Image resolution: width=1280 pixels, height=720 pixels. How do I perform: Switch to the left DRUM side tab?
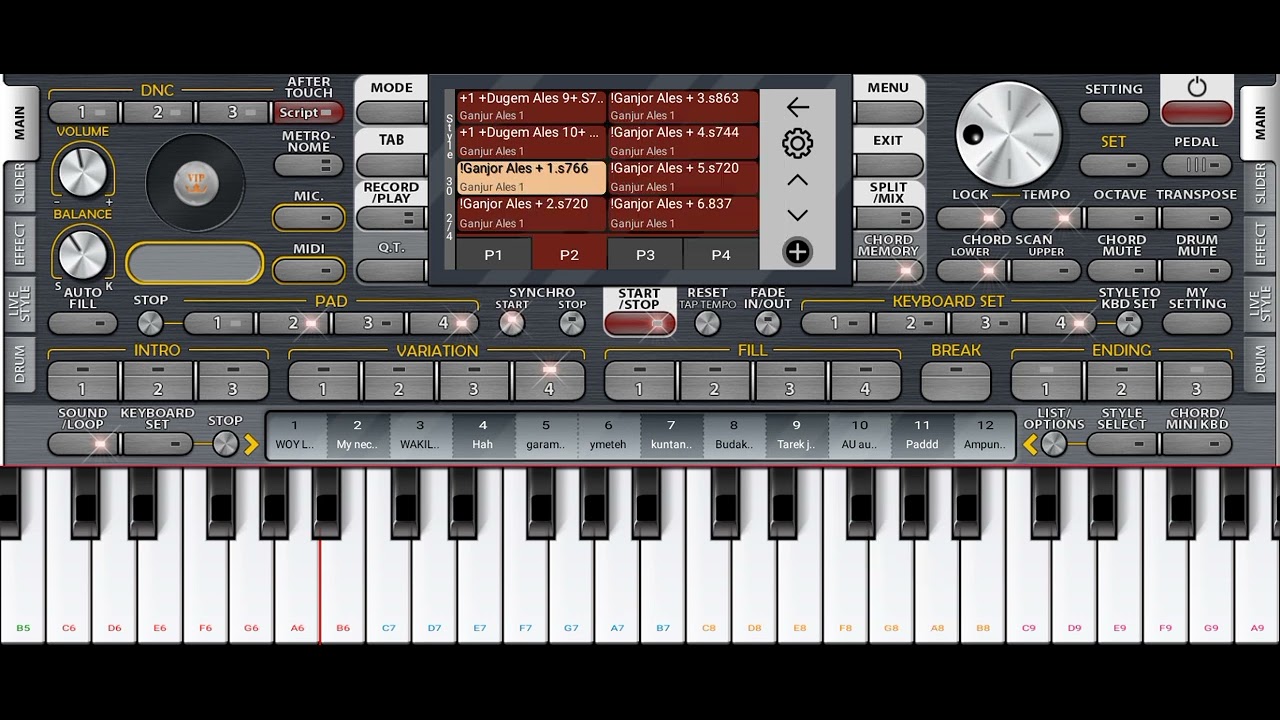(x=19, y=364)
